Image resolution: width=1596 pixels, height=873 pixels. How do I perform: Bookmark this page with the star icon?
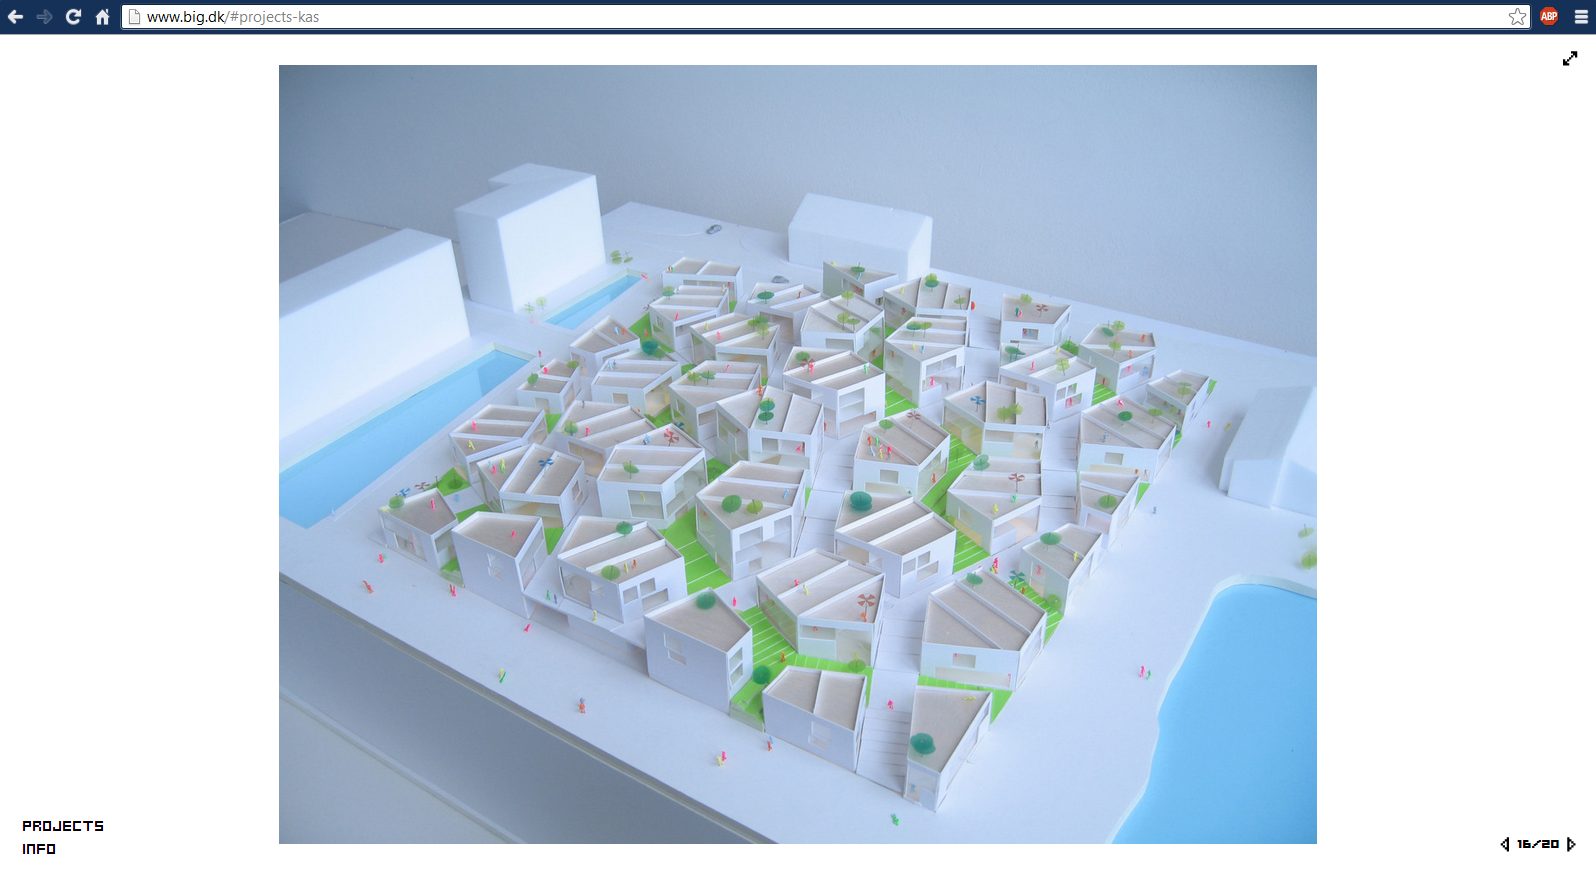click(x=1517, y=17)
